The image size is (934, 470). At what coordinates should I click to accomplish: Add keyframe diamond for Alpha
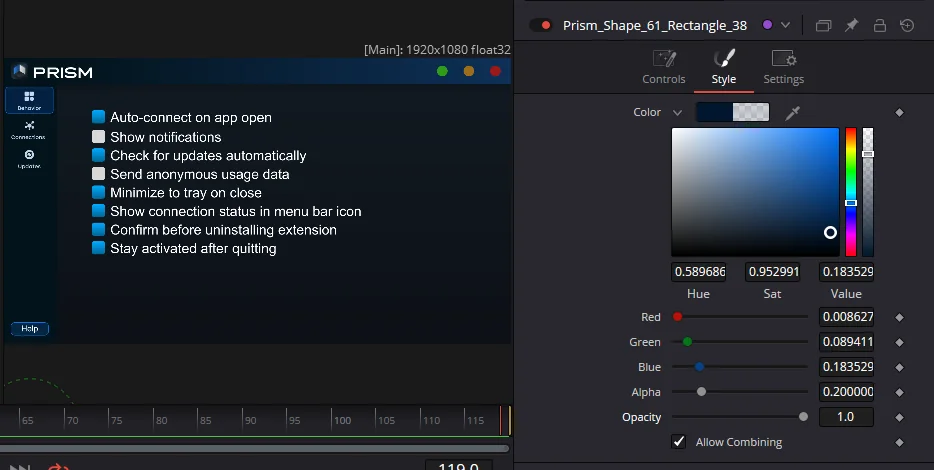pyautogui.click(x=899, y=393)
